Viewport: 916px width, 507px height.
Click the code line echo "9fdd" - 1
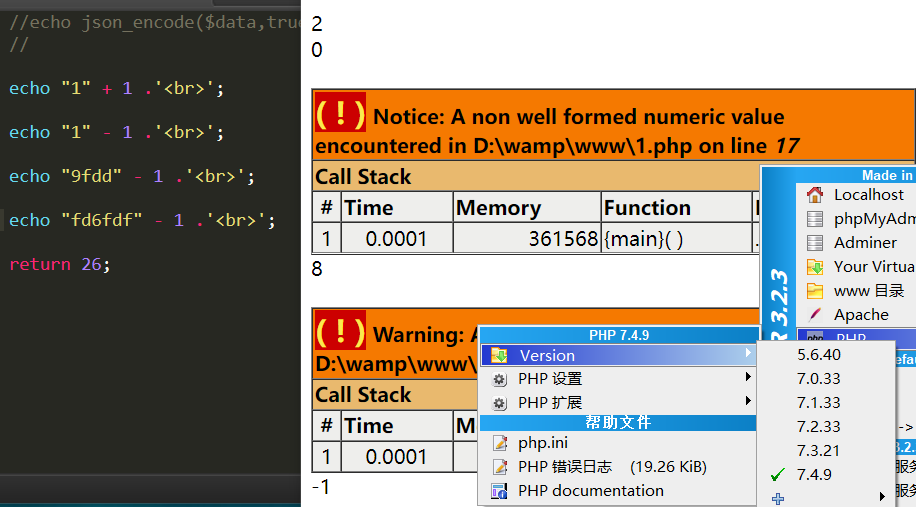(x=132, y=176)
